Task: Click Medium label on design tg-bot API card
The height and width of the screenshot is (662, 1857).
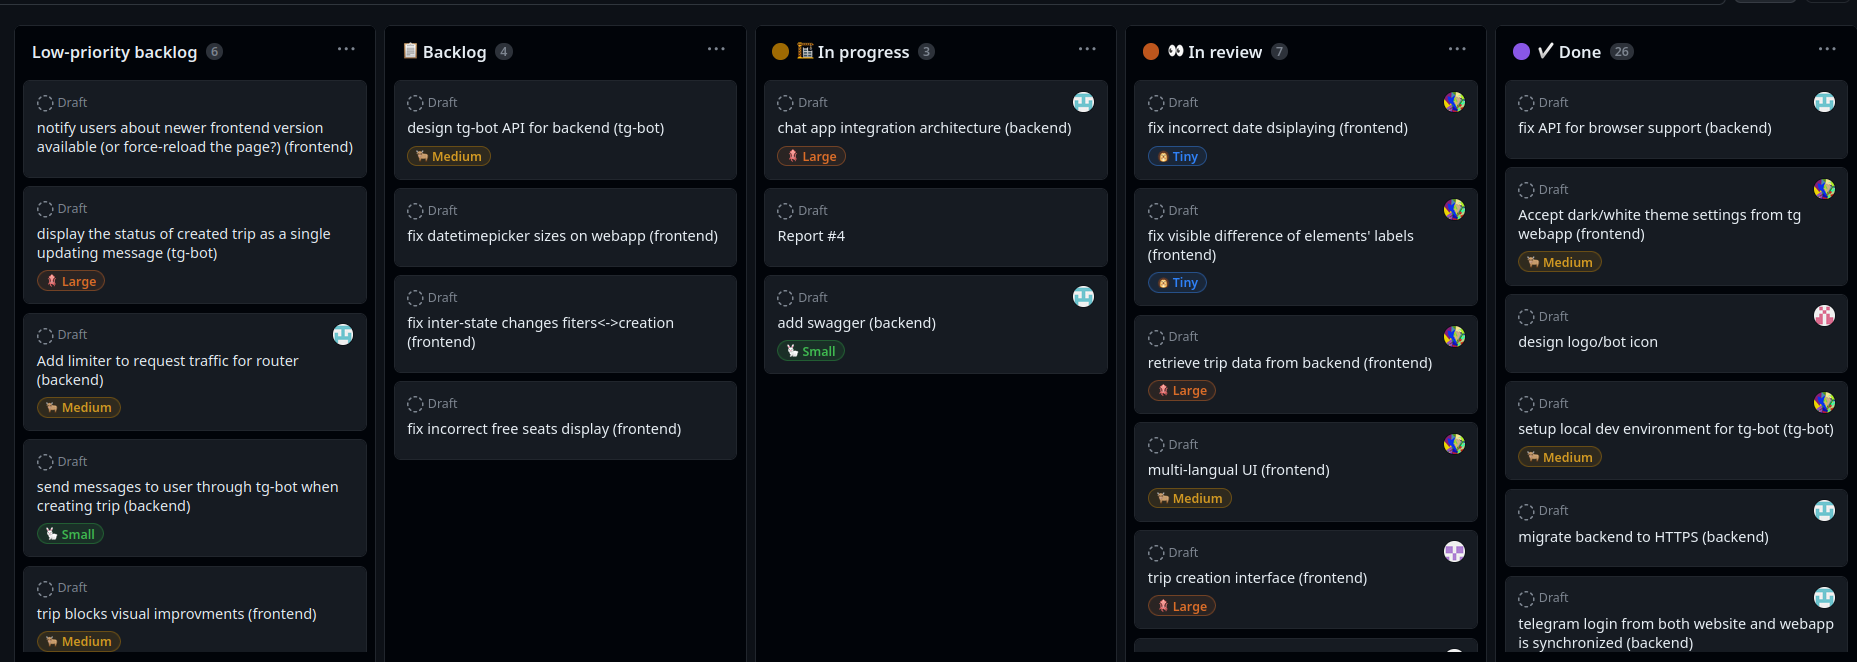Action: [x=449, y=157]
